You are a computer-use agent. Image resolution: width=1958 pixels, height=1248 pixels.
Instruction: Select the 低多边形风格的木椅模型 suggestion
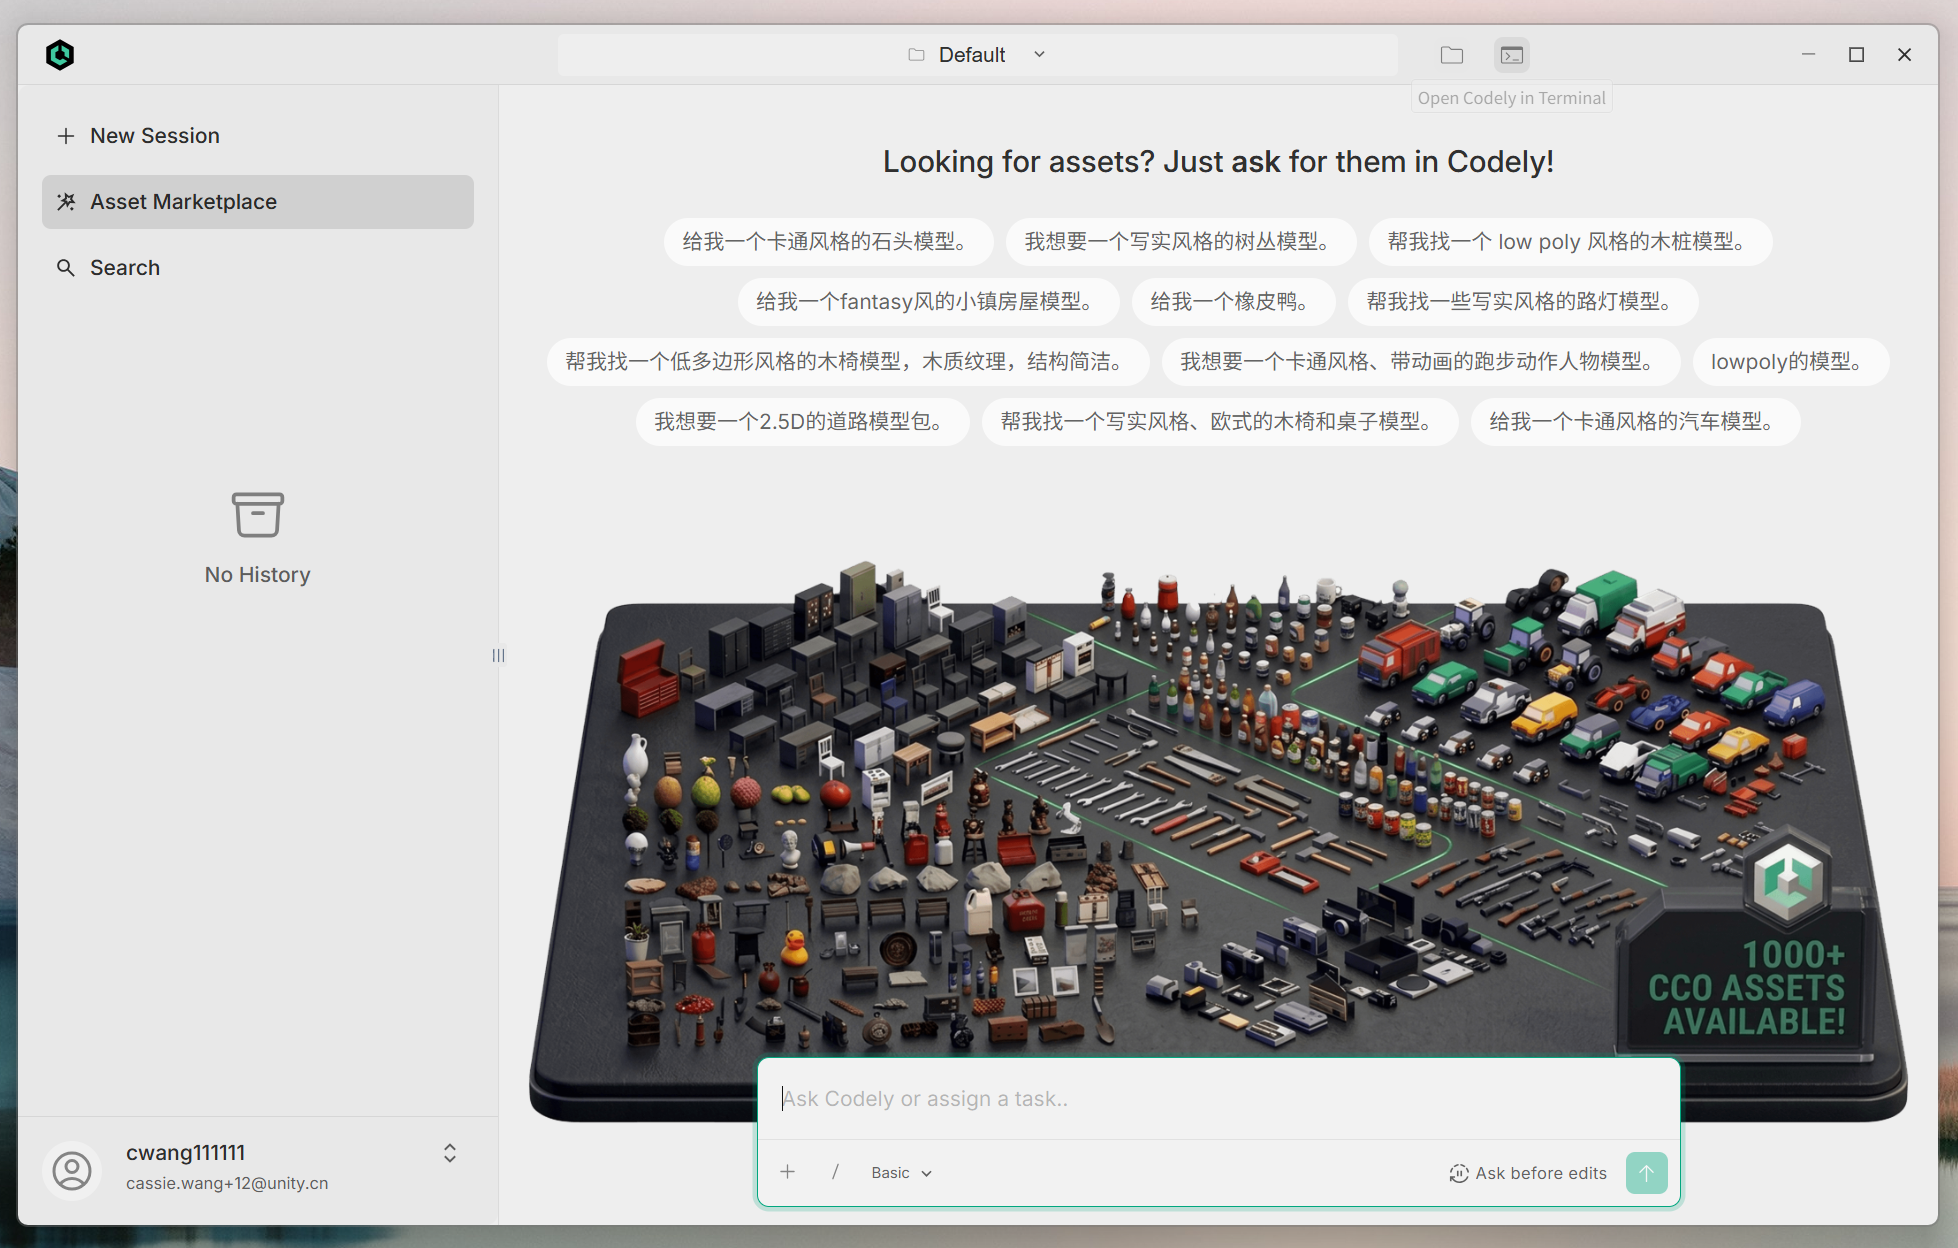(x=848, y=362)
